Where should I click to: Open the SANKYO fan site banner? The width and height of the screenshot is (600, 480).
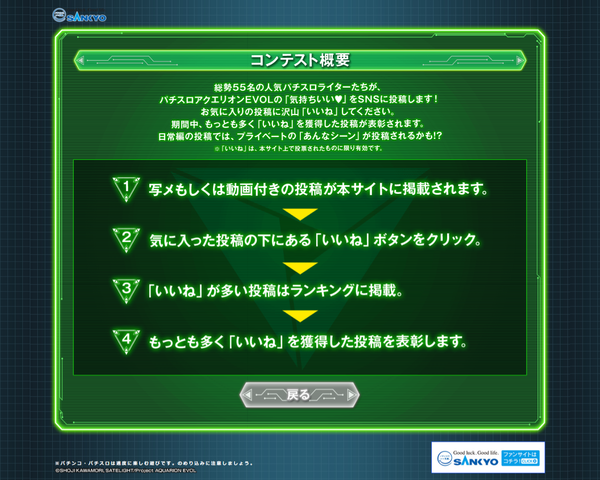coord(488,457)
